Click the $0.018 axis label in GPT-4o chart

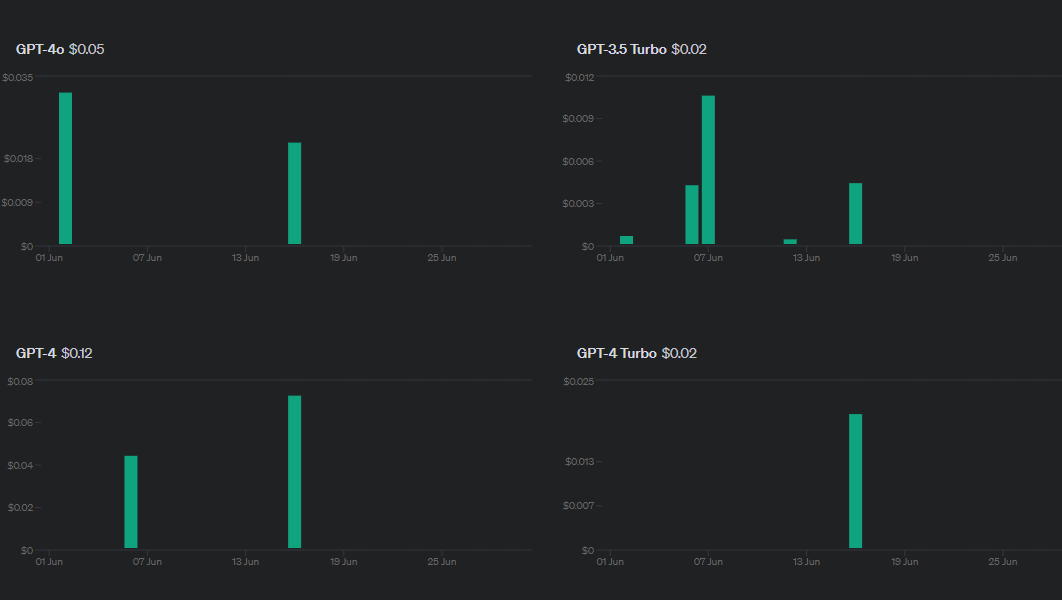tap(18, 158)
